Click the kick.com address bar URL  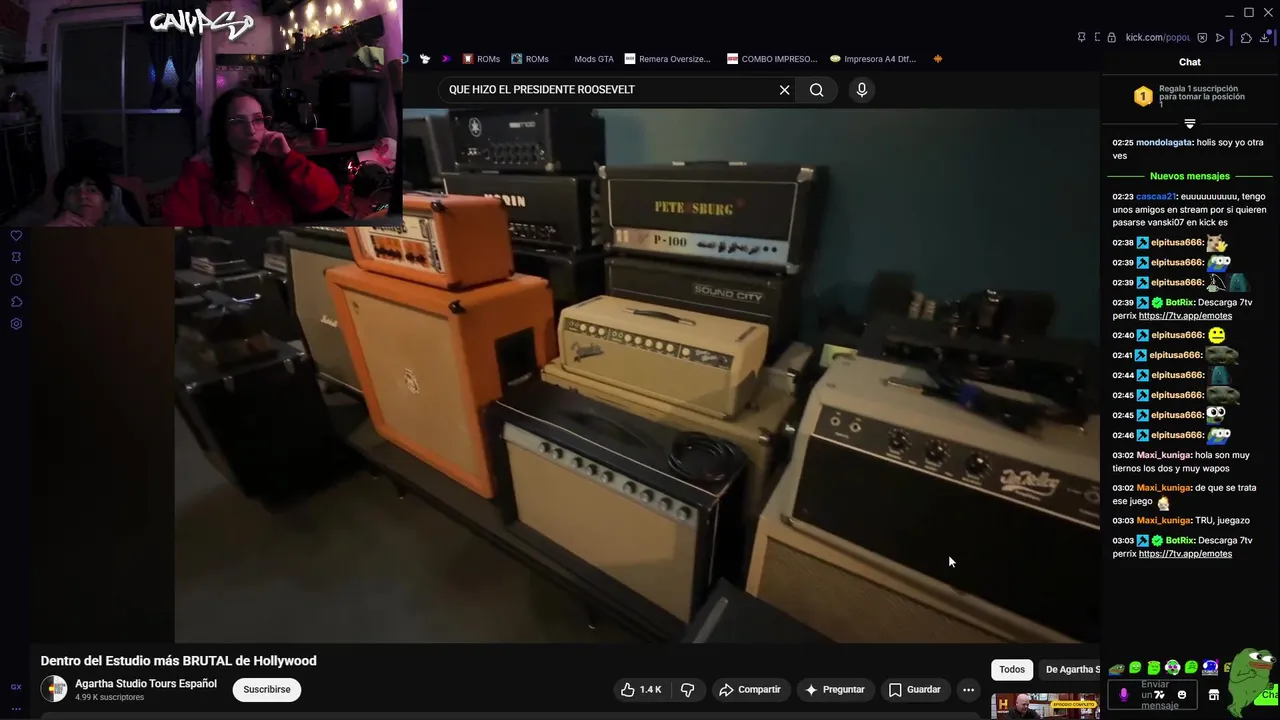(x=1157, y=38)
